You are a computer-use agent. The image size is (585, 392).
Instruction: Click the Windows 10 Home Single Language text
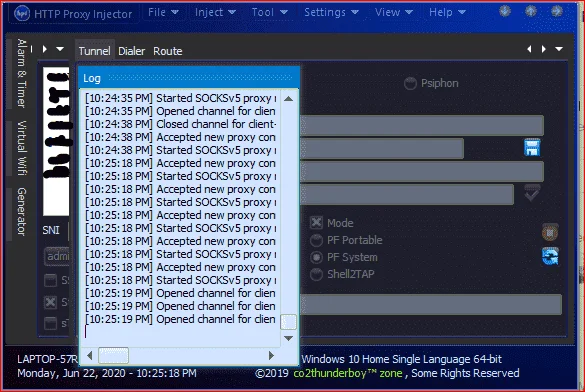(401, 359)
